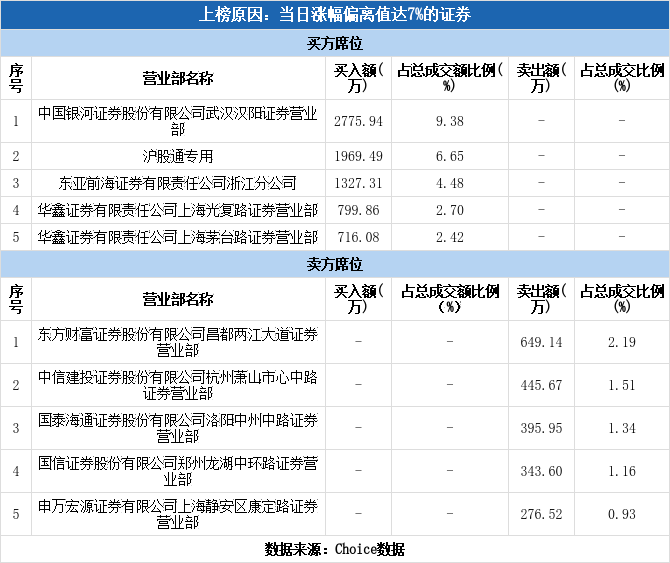Select the sell amount 343.60

coord(541,471)
